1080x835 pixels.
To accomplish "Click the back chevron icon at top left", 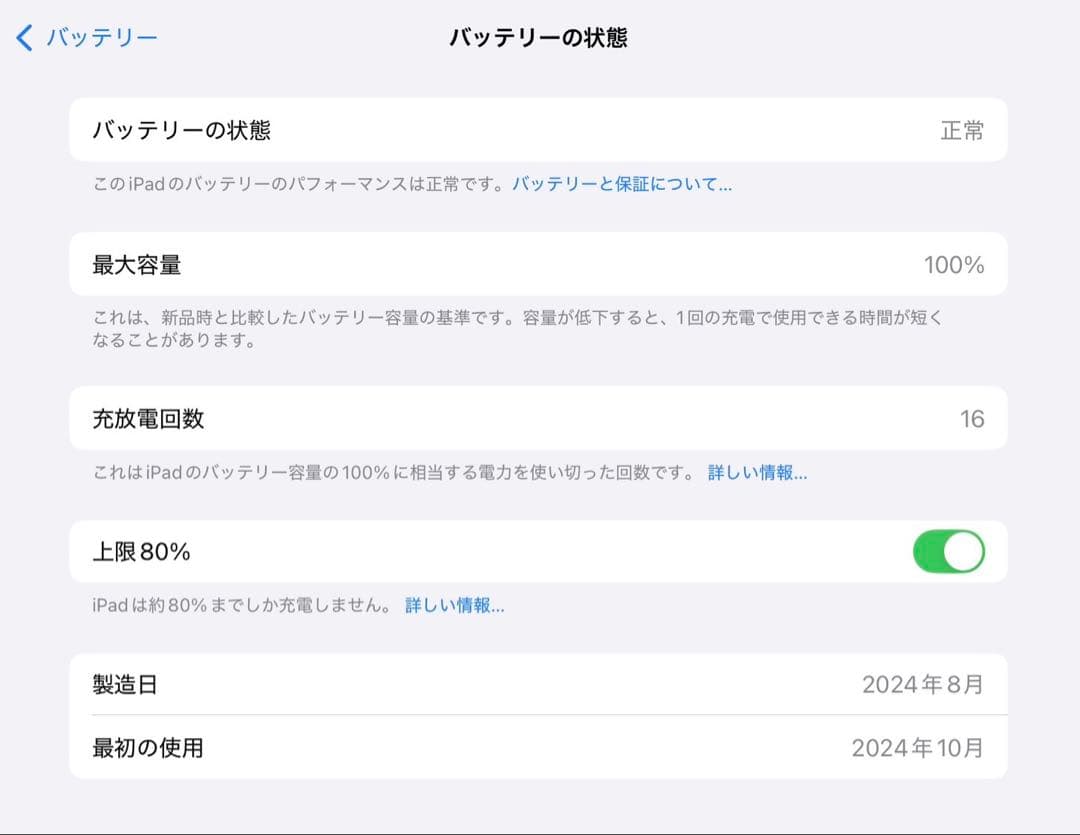I will click(x=24, y=36).
